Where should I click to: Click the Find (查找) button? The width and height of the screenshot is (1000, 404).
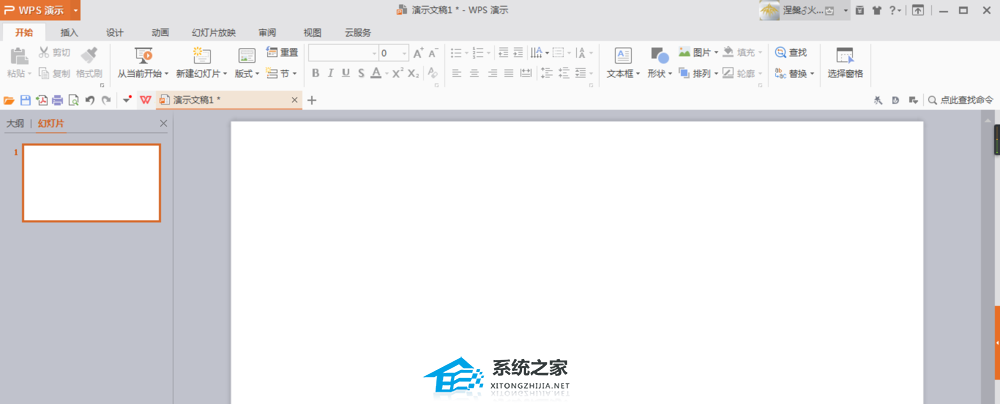point(791,52)
